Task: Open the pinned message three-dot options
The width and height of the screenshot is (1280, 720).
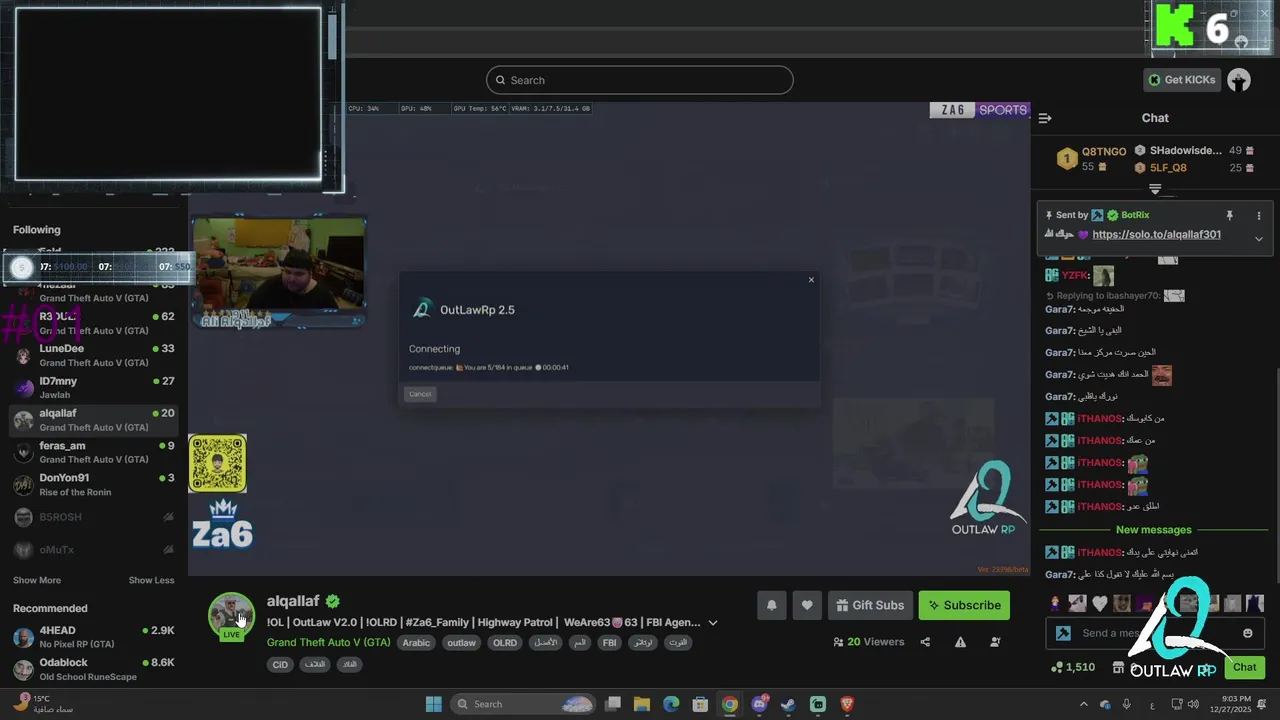Action: [x=1259, y=215]
